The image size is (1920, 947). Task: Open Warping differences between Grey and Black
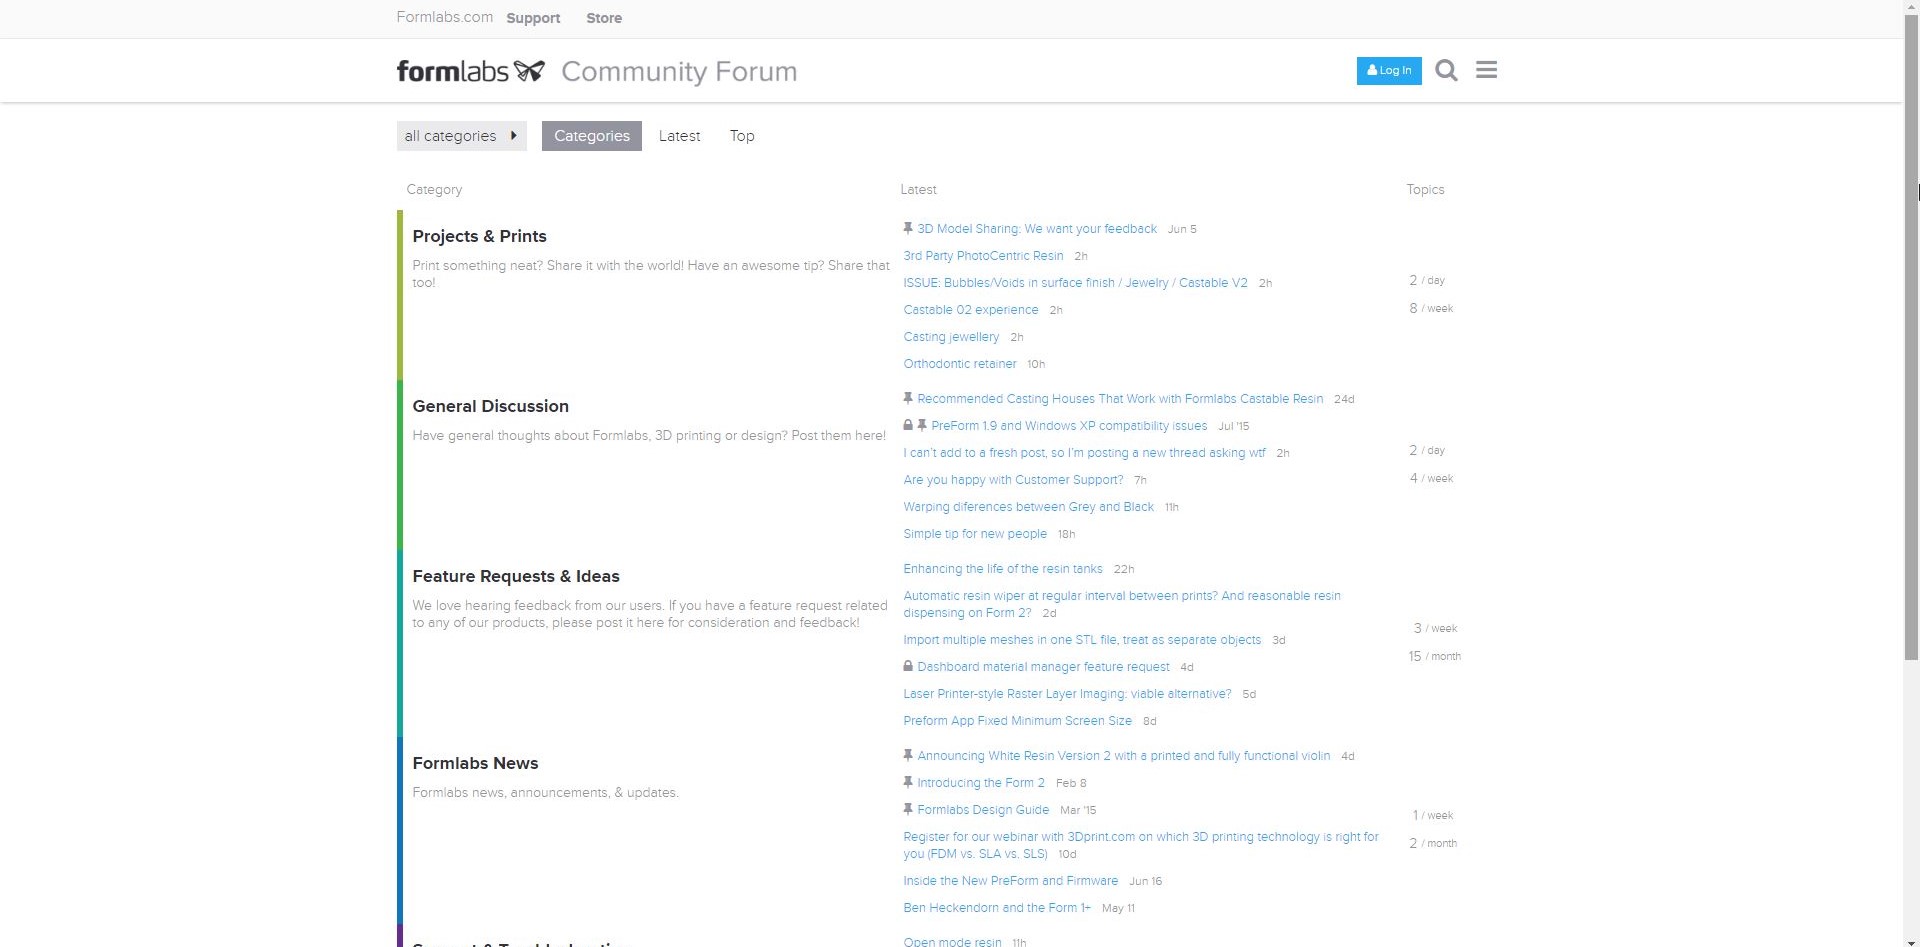point(1028,507)
